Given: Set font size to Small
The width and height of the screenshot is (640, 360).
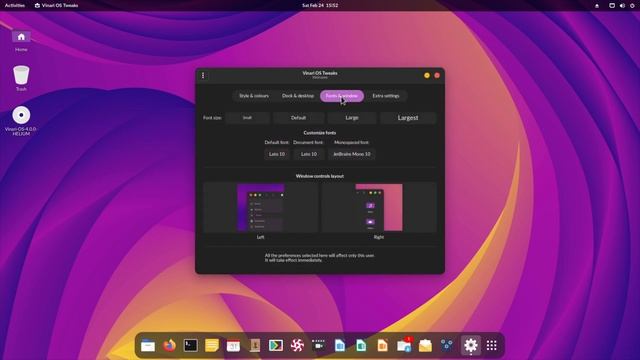Looking at the screenshot, I should coord(247,118).
